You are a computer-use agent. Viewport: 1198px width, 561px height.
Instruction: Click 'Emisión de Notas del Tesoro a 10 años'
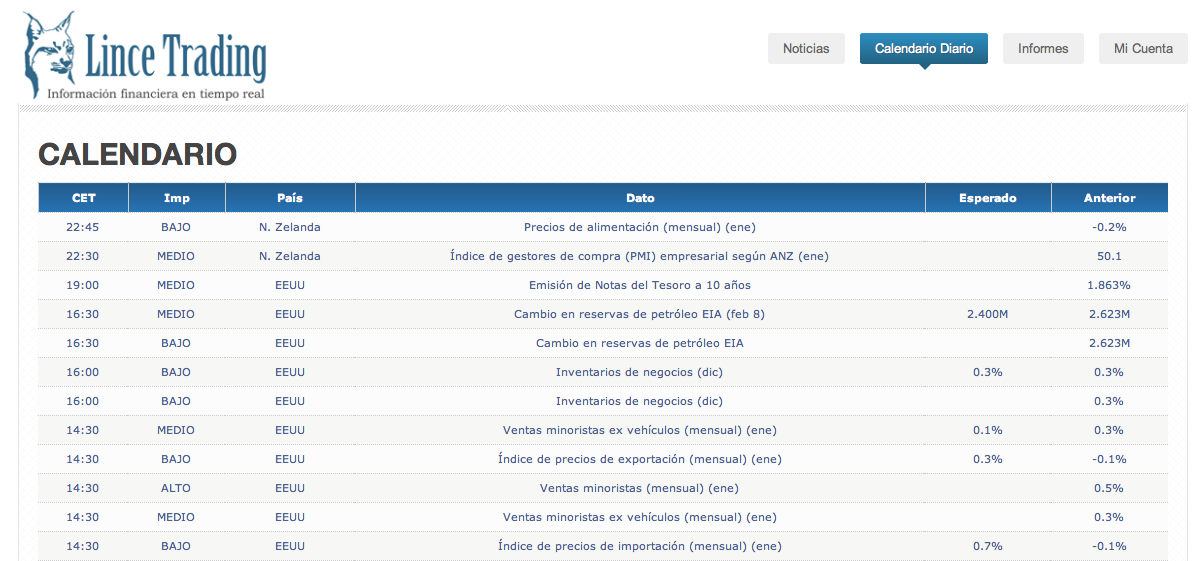coord(639,285)
